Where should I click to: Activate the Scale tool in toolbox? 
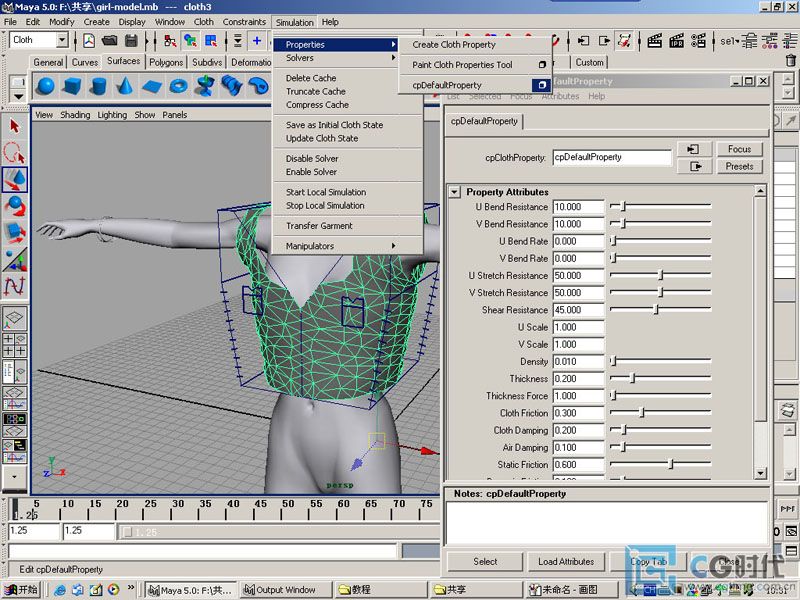[x=14, y=232]
